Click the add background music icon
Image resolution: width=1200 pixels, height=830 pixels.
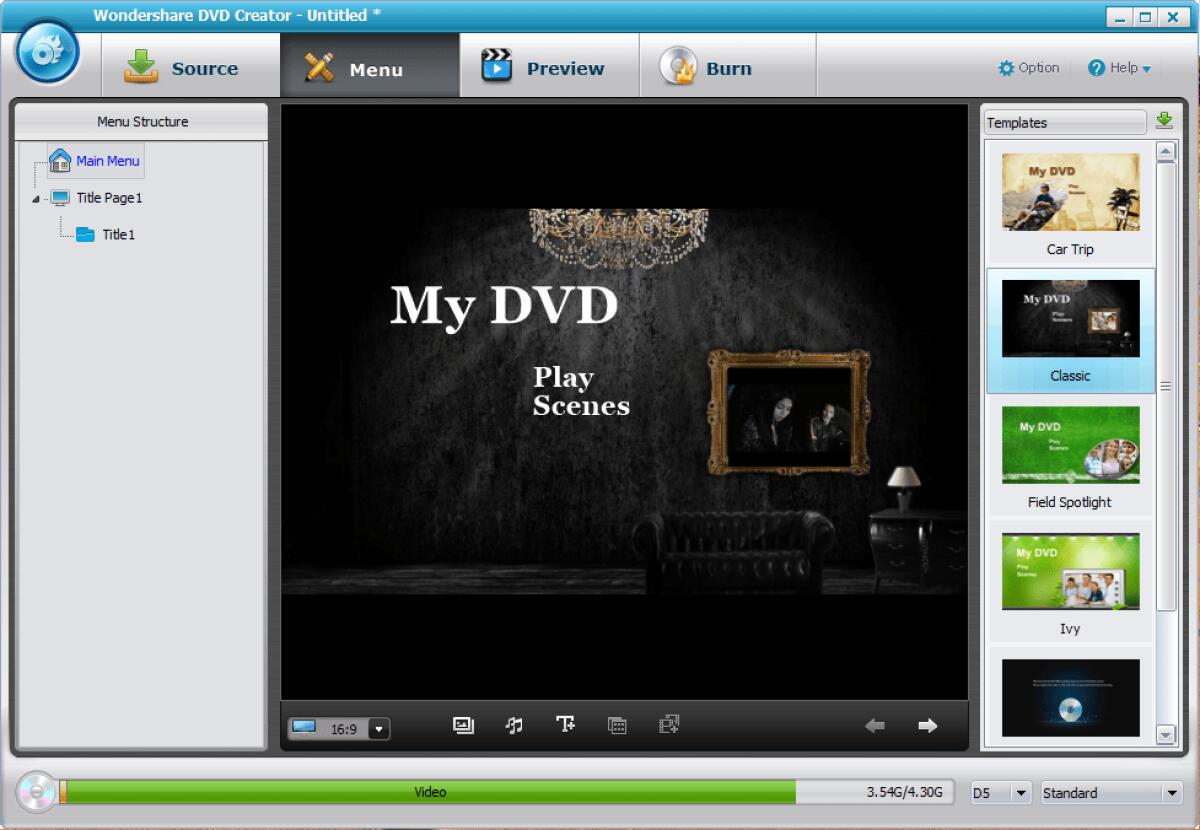[514, 726]
